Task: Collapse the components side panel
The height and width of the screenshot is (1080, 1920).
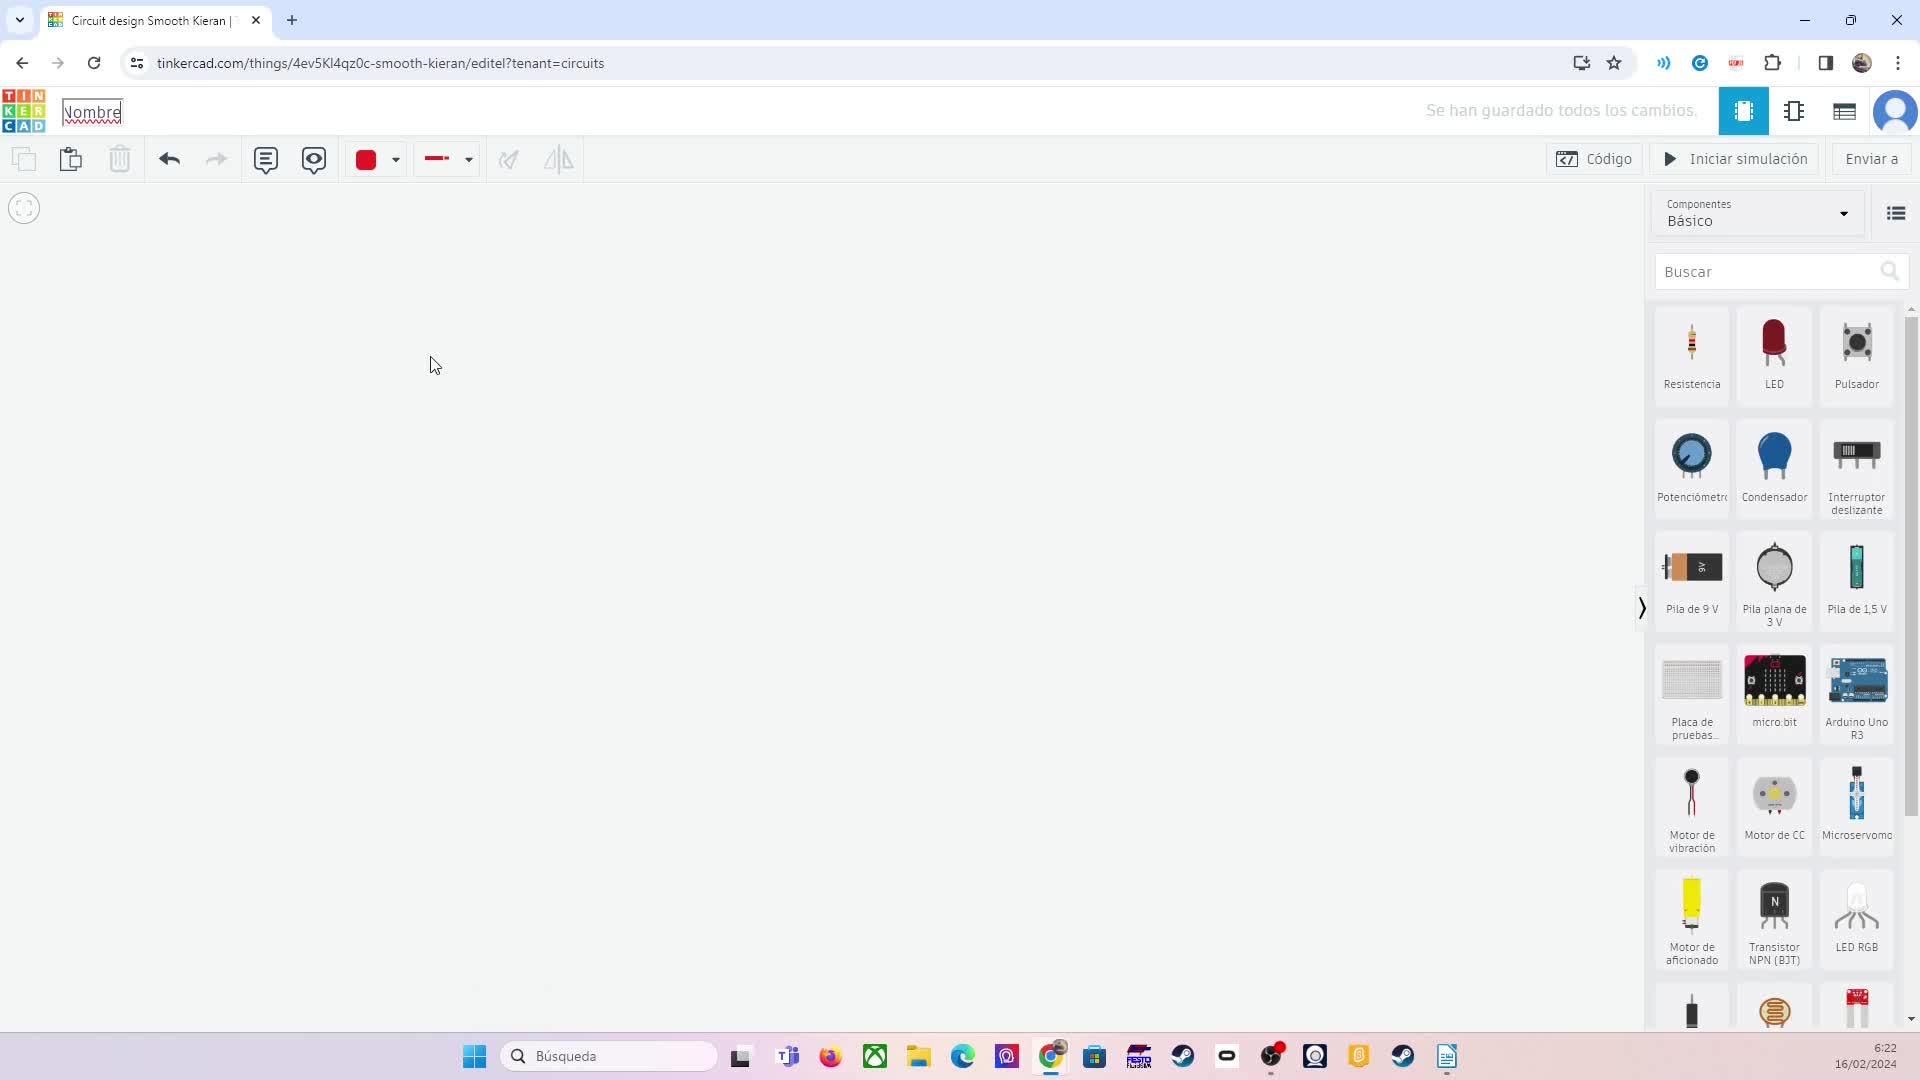Action: [x=1642, y=608]
